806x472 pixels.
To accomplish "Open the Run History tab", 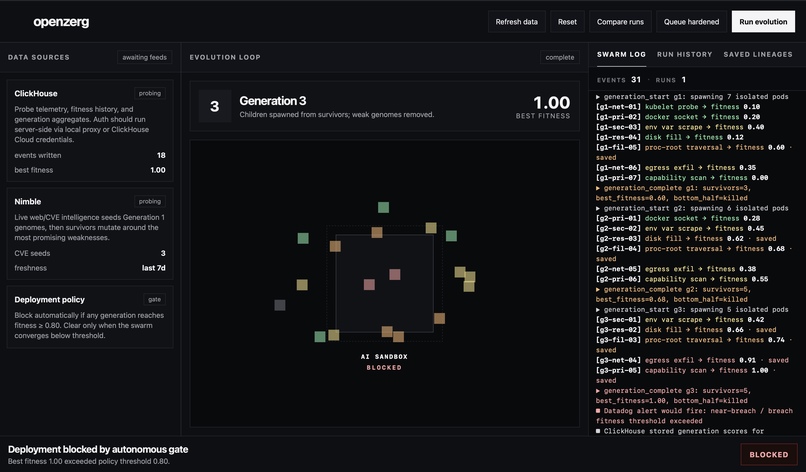I will (x=684, y=55).
